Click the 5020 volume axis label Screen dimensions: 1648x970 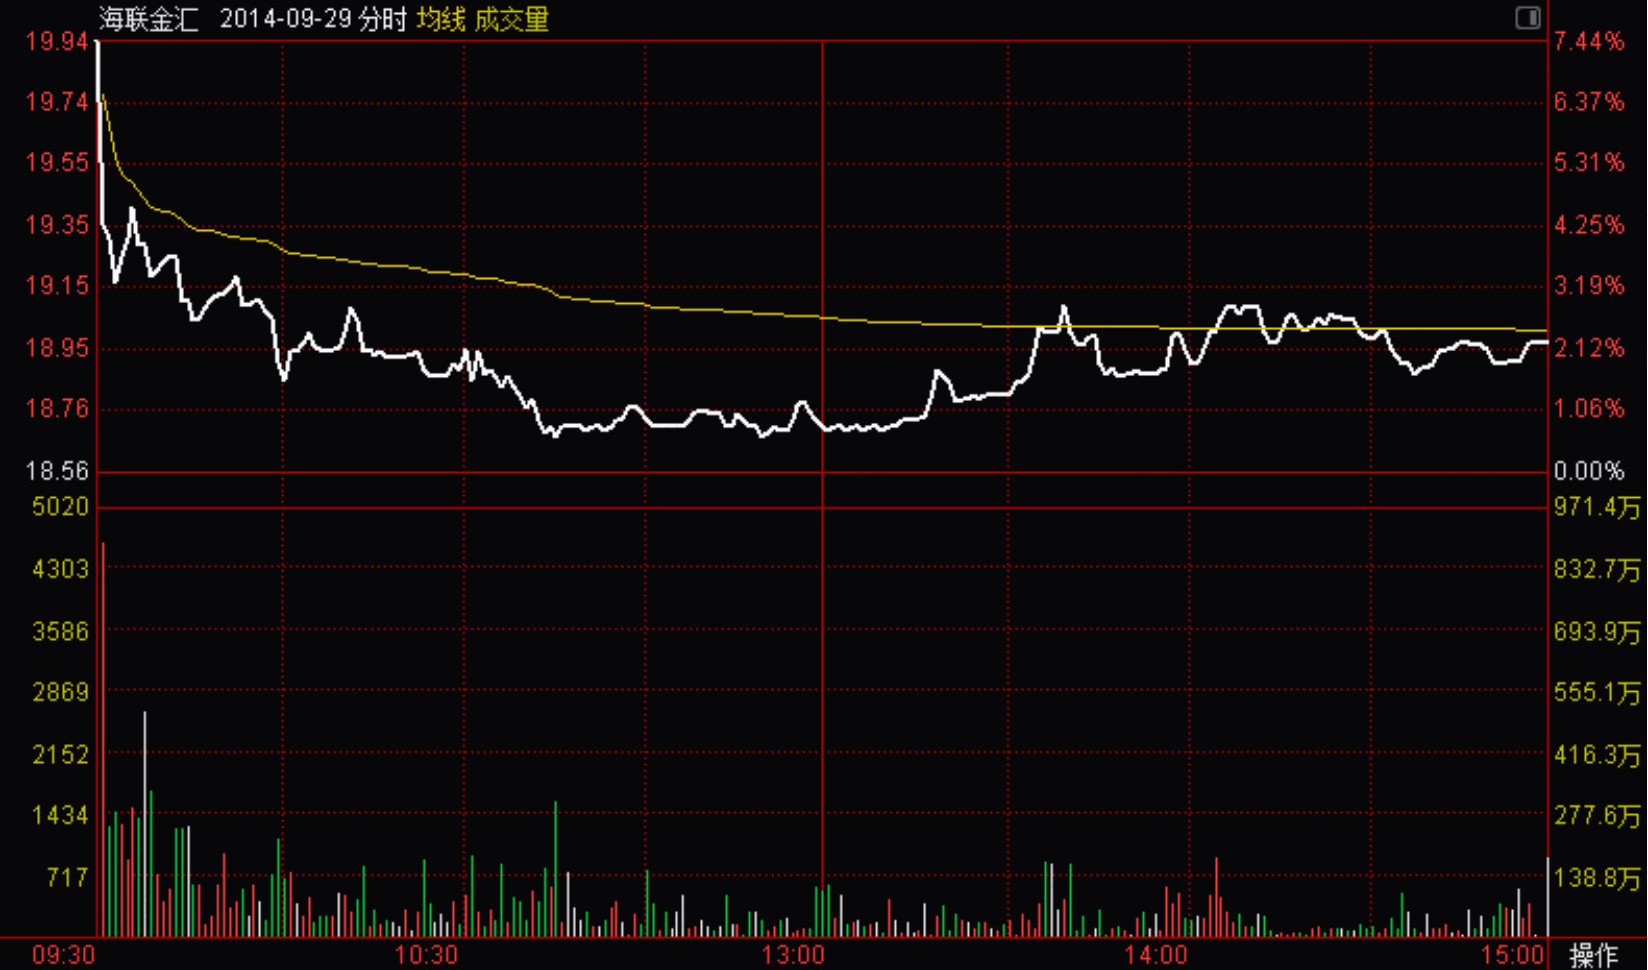click(60, 507)
